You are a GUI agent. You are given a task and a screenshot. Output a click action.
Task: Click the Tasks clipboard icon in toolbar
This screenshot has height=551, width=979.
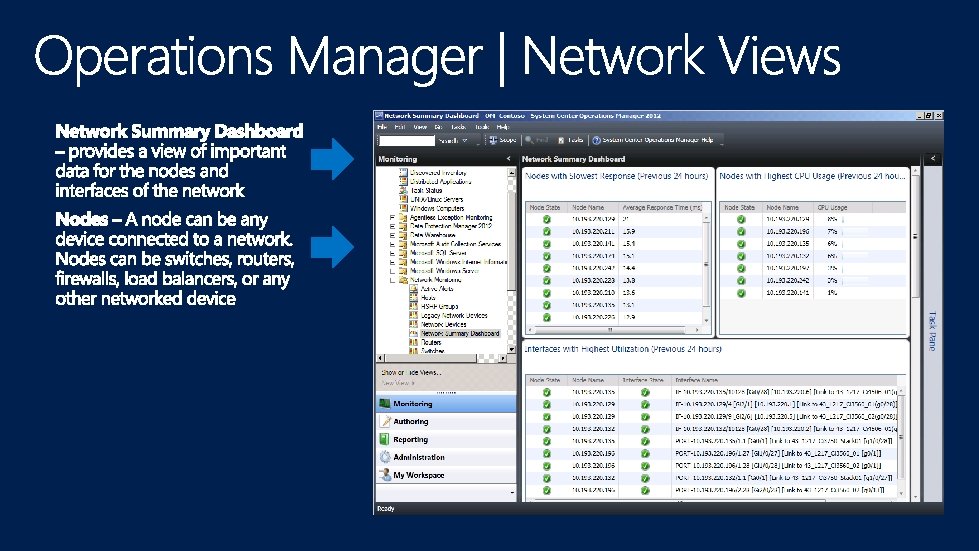(561, 140)
